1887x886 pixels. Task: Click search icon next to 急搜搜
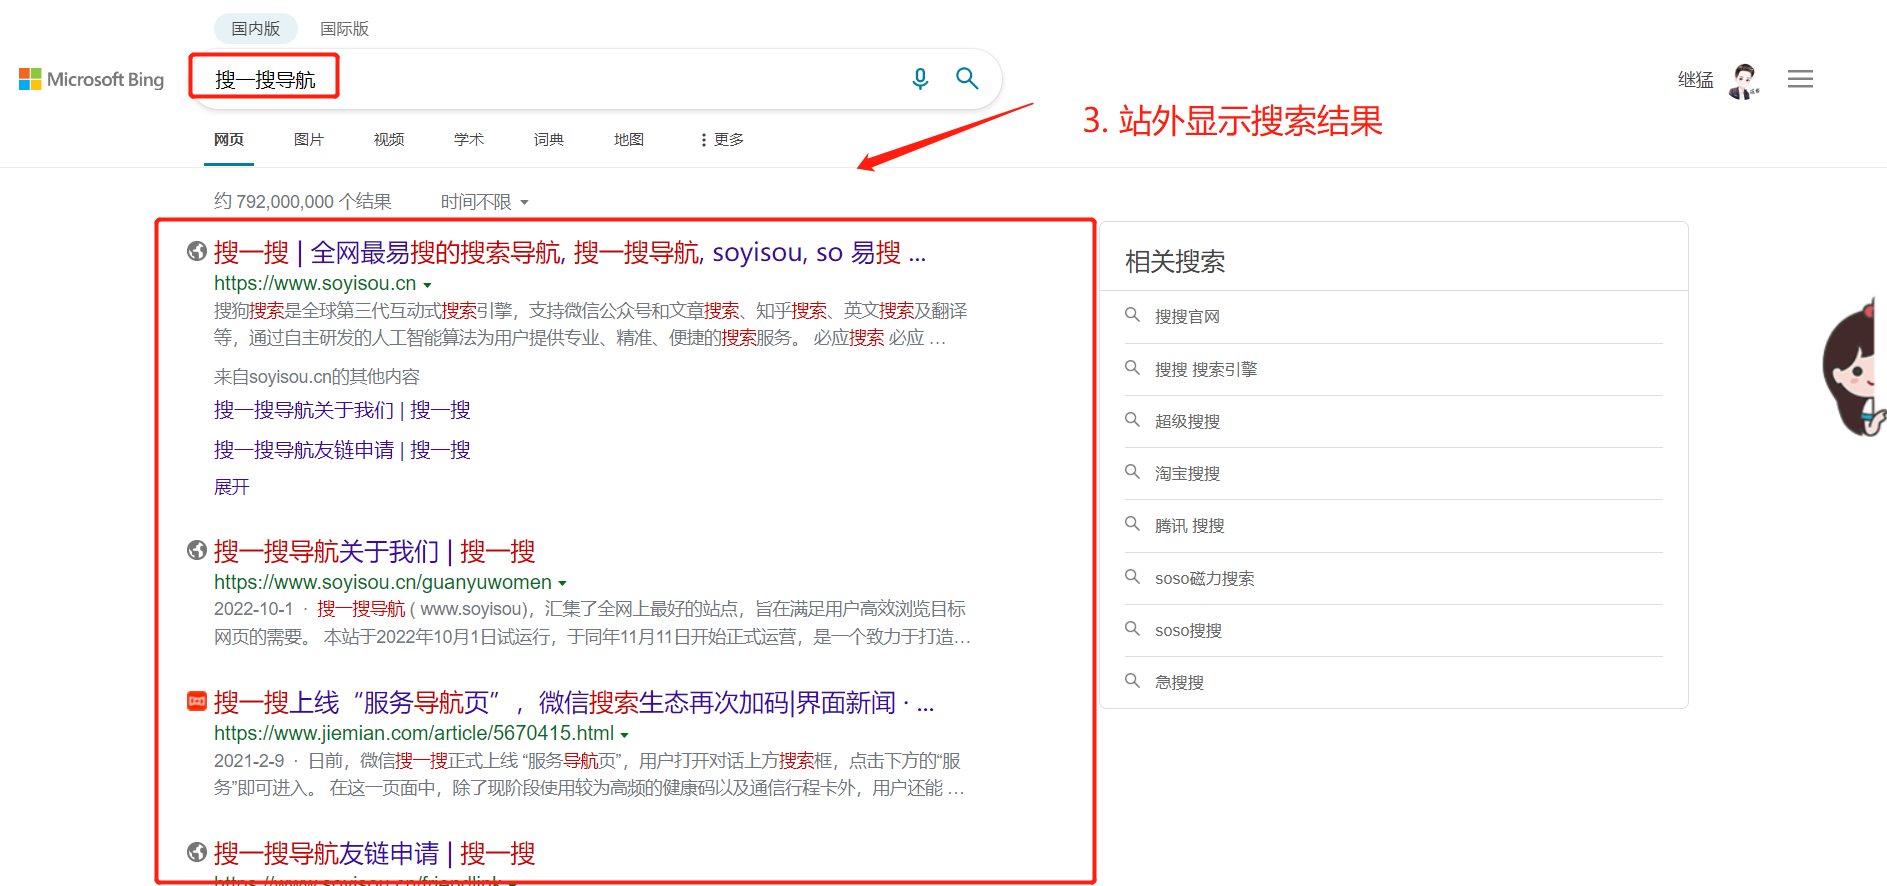(x=1132, y=681)
